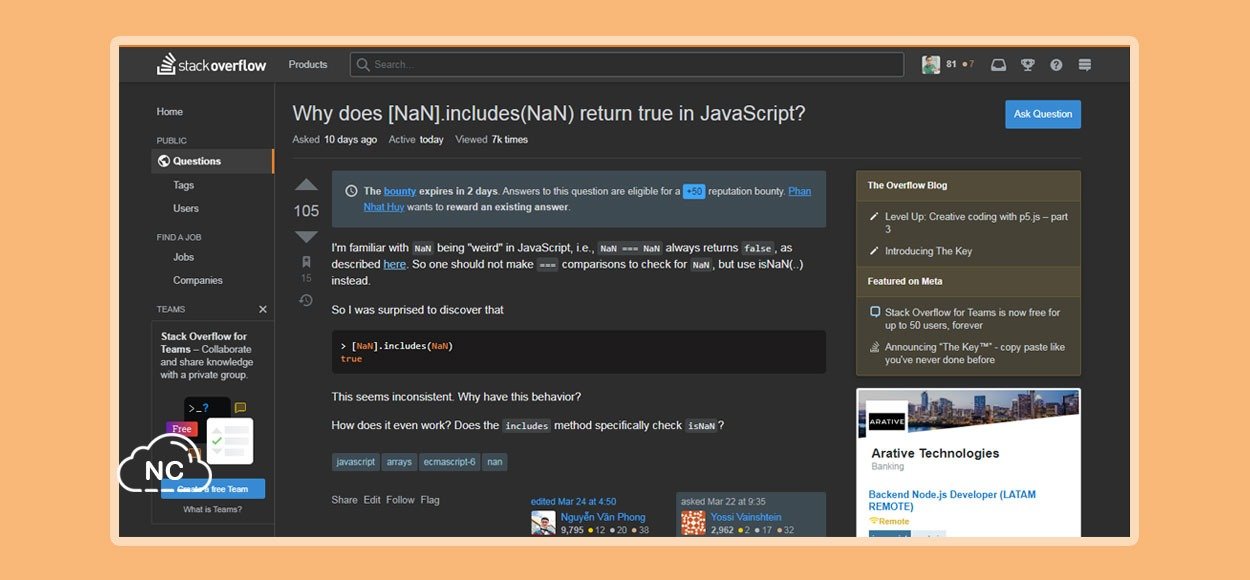Open Nguyễn Văn Phong's profile link
This screenshot has height=580, width=1250.
603,517
